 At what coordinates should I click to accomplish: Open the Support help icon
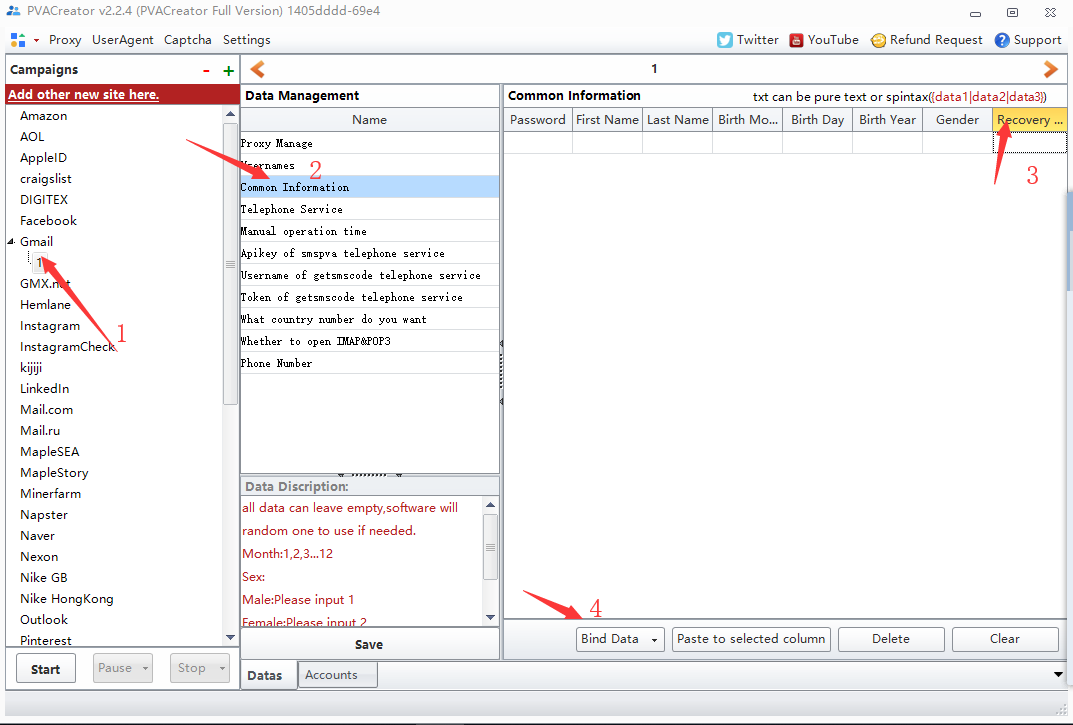(1002, 40)
